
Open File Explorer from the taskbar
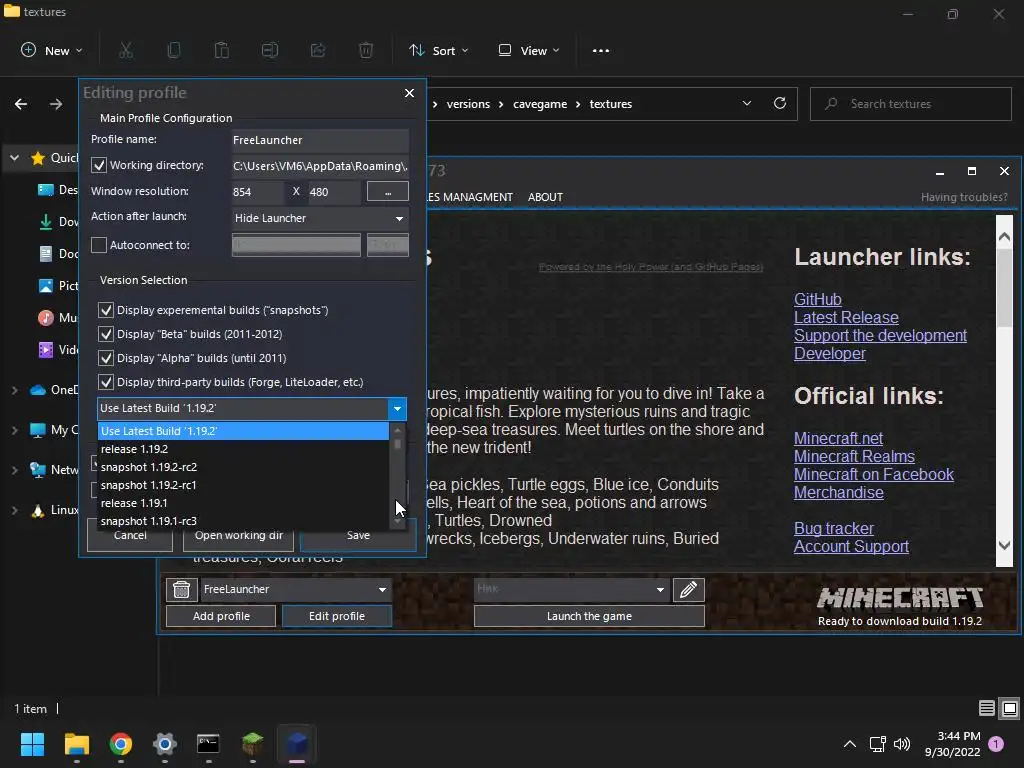coord(77,744)
